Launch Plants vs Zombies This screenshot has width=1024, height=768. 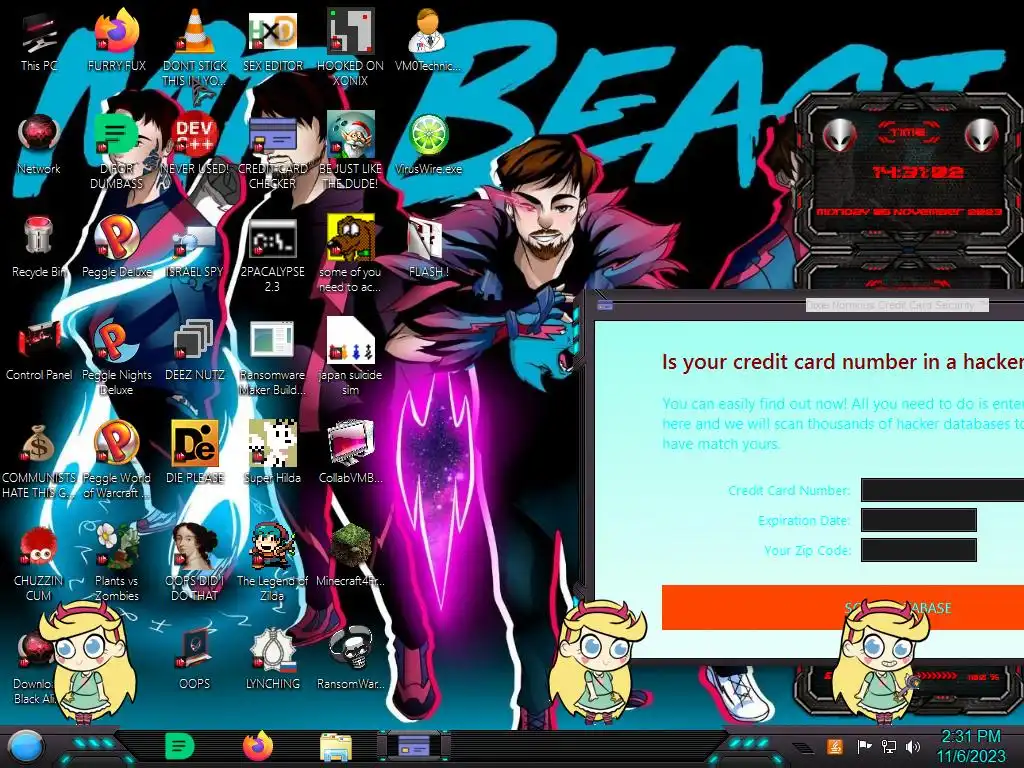[x=117, y=564]
